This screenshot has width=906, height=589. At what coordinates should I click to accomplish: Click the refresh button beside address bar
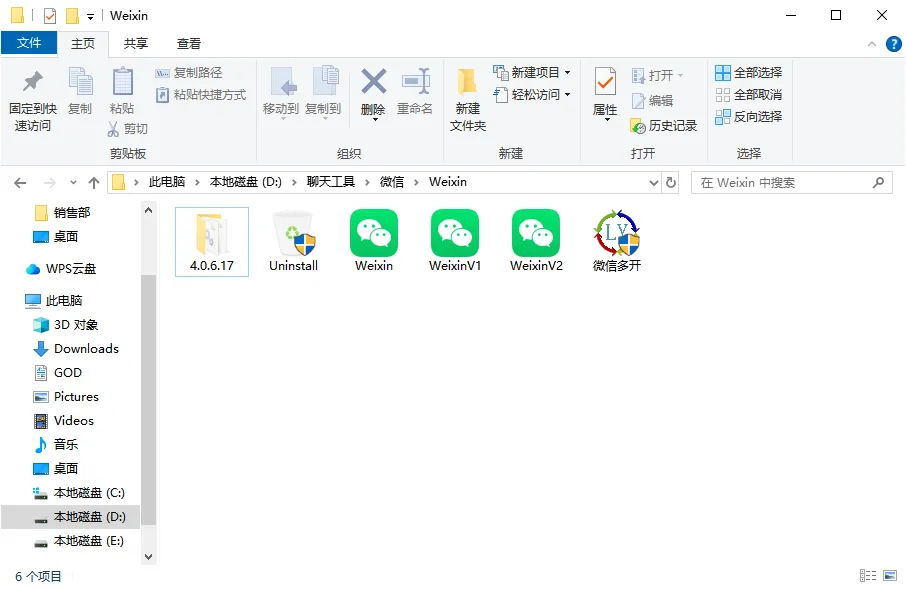(671, 183)
